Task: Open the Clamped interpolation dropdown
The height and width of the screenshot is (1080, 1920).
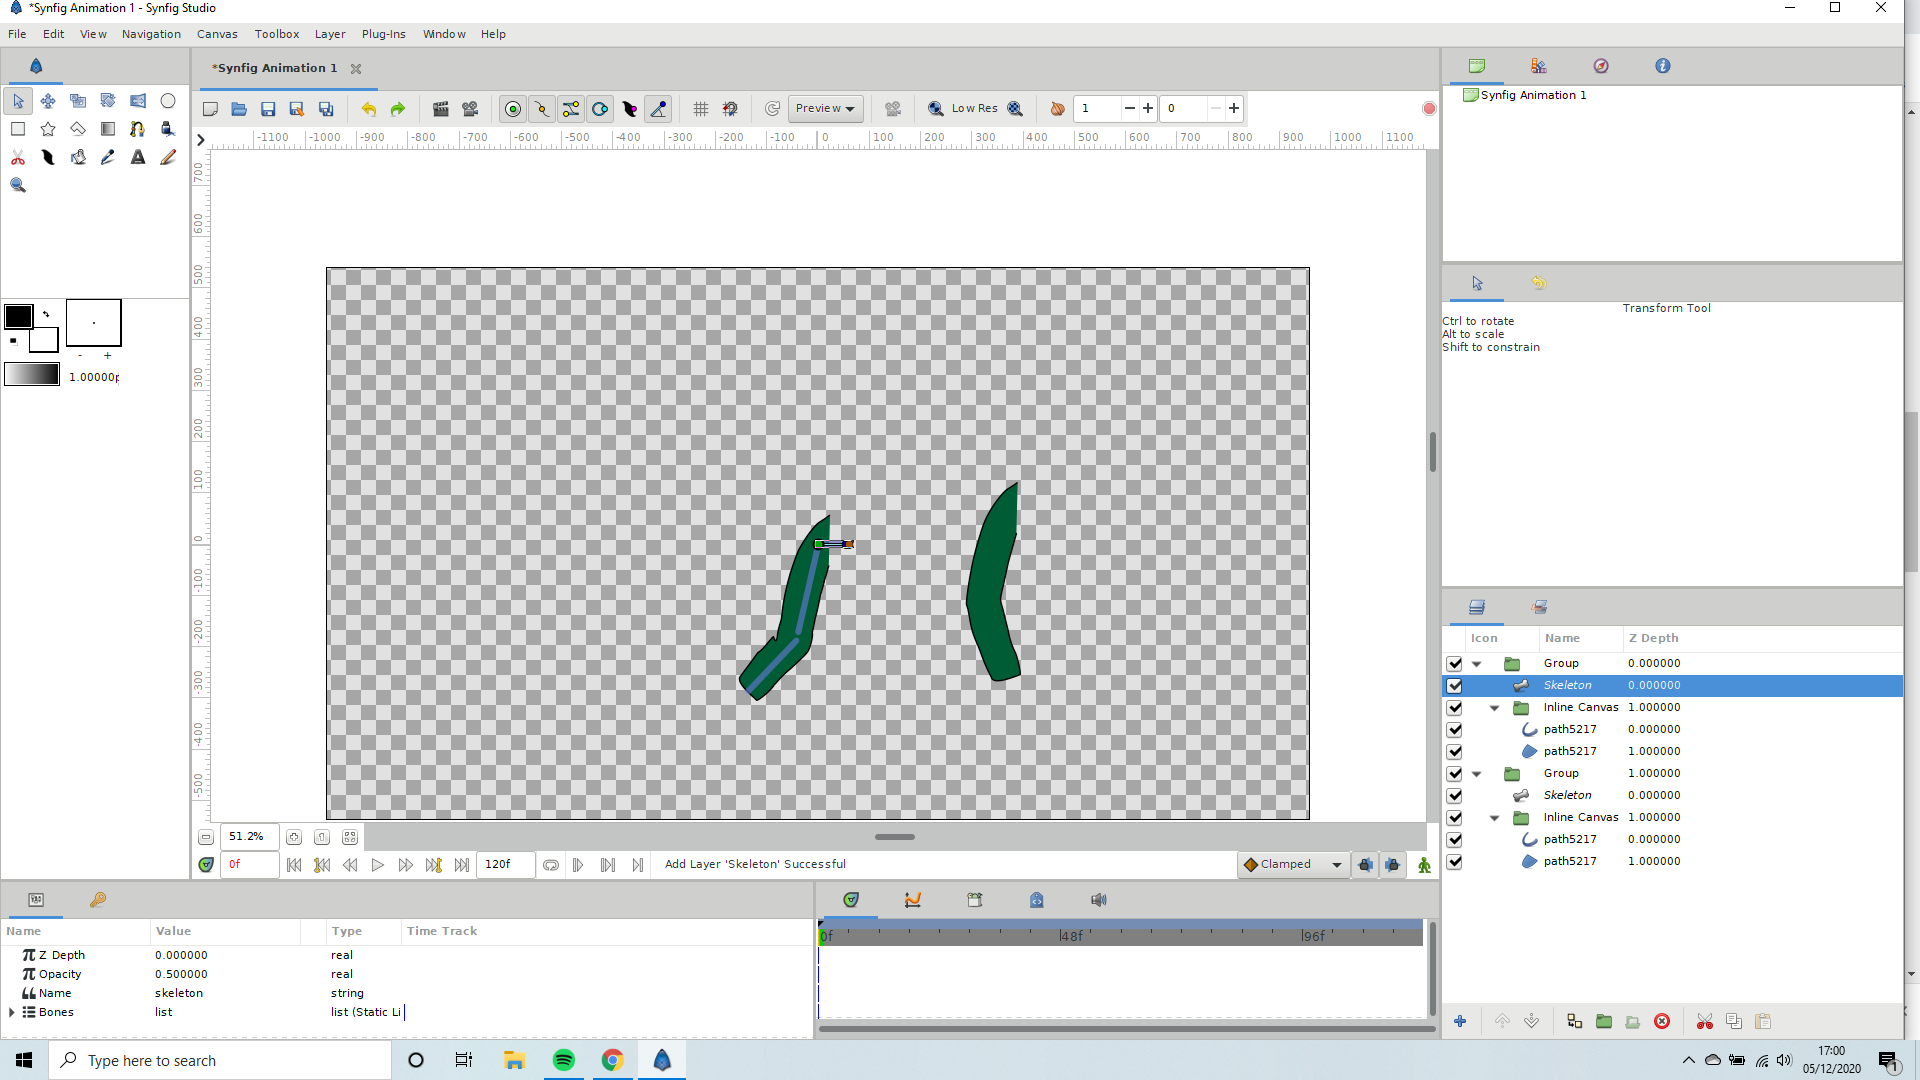Action: [x=1294, y=865]
